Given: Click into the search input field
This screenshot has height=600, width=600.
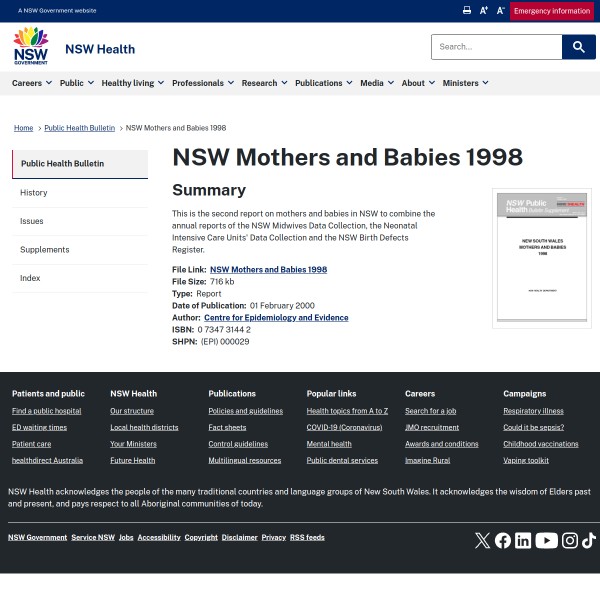Looking at the screenshot, I should coord(496,47).
